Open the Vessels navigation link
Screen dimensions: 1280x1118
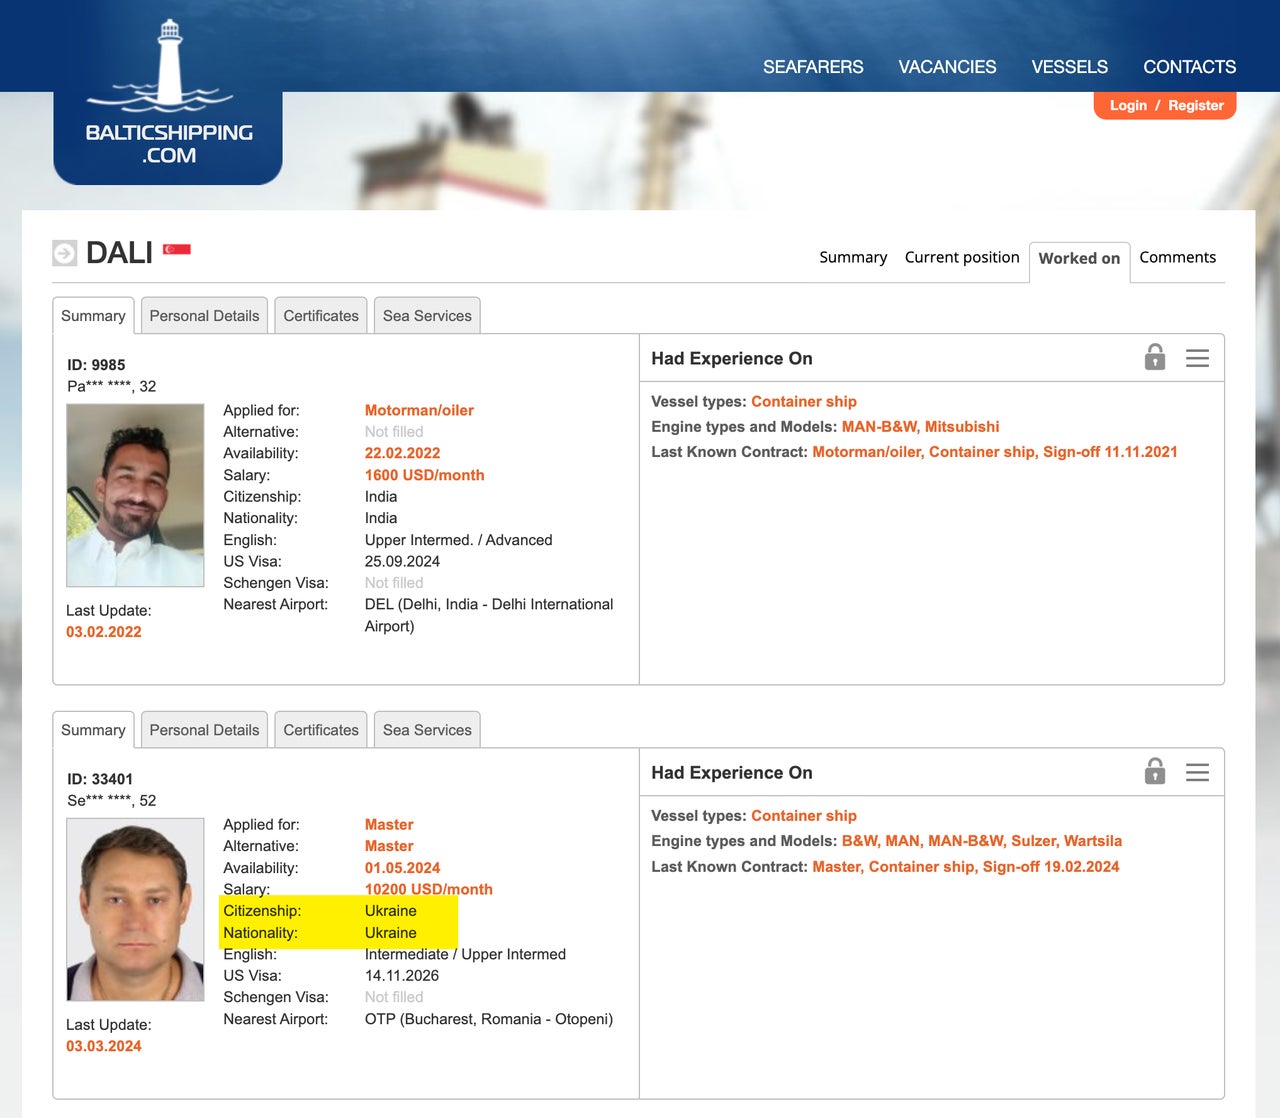[x=1069, y=67]
